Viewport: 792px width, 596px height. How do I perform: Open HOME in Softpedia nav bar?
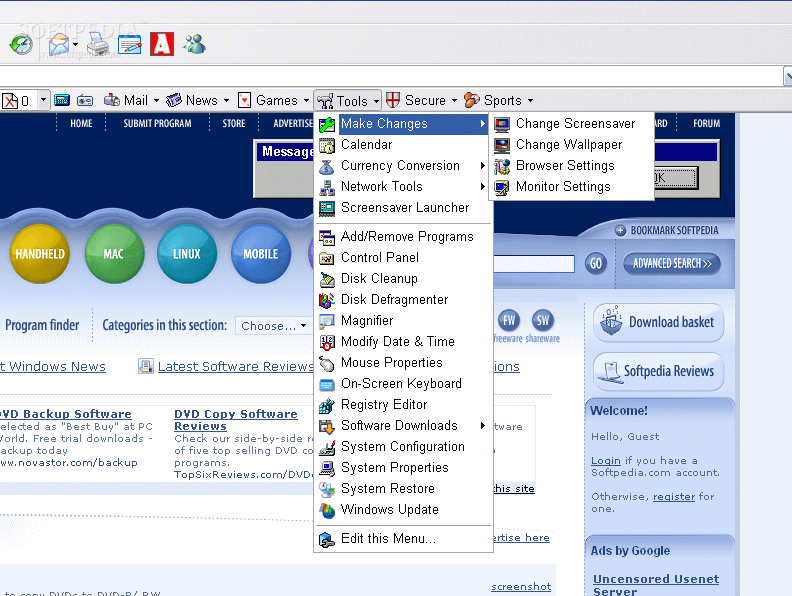81,123
